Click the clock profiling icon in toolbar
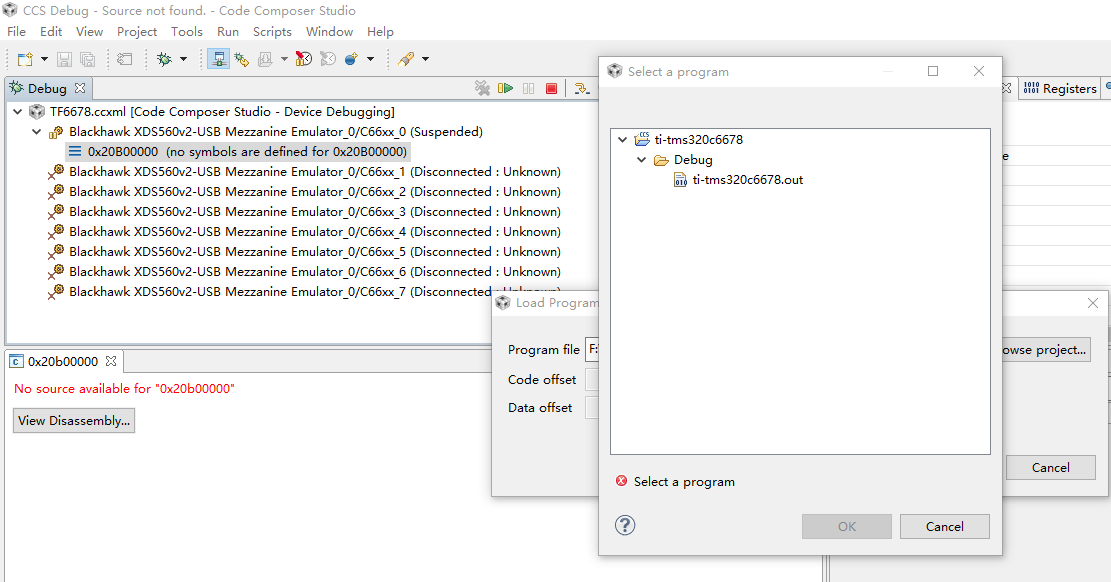The image size is (1111, 582). (303, 60)
